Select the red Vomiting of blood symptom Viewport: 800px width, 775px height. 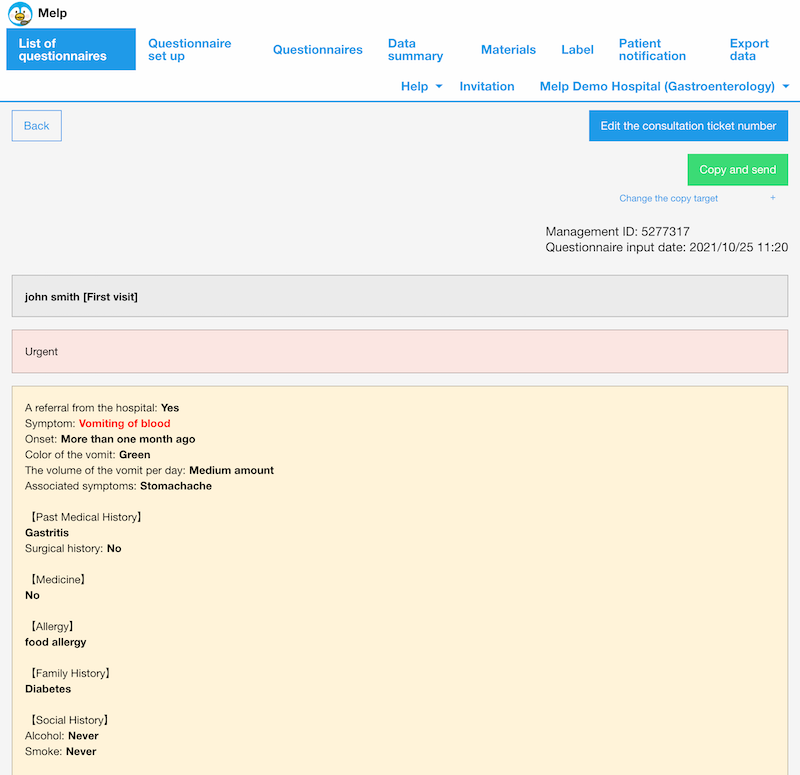(124, 423)
